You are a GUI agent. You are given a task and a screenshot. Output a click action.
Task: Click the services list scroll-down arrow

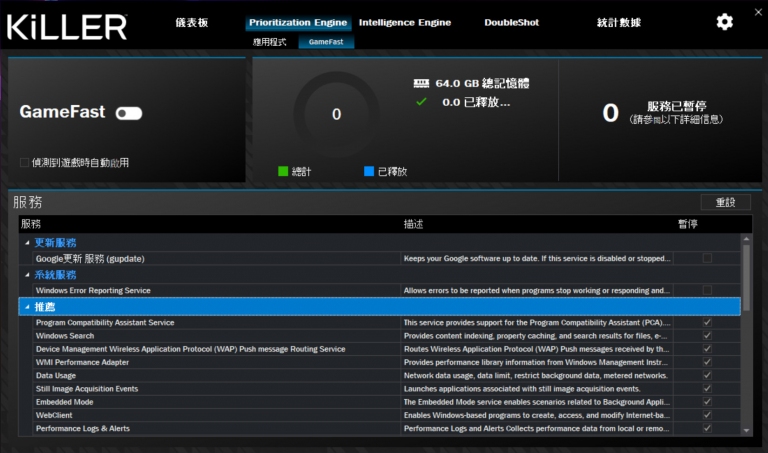tap(746, 430)
